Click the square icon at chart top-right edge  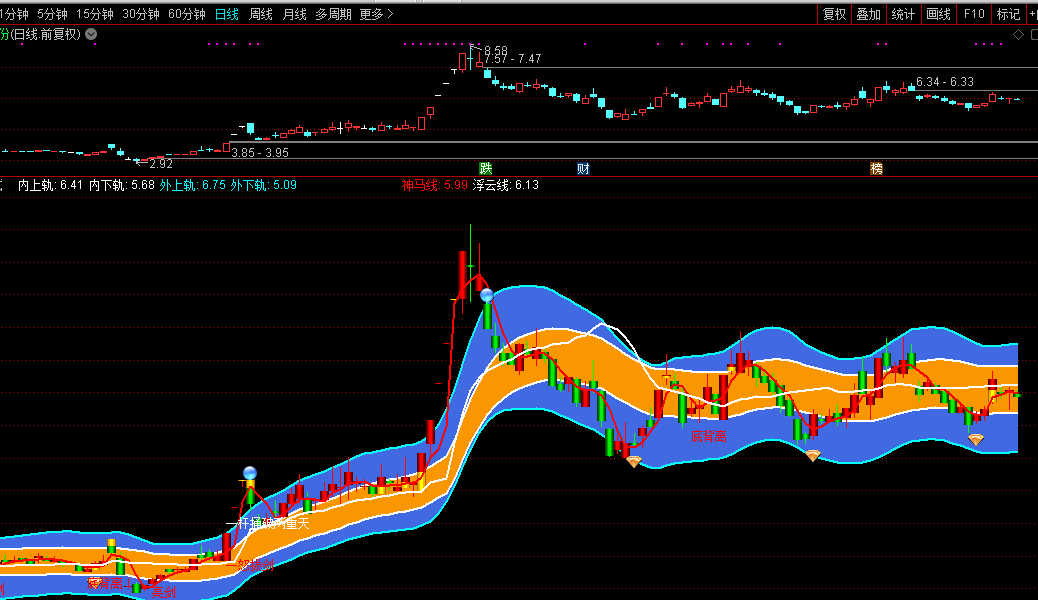(x=1032, y=34)
